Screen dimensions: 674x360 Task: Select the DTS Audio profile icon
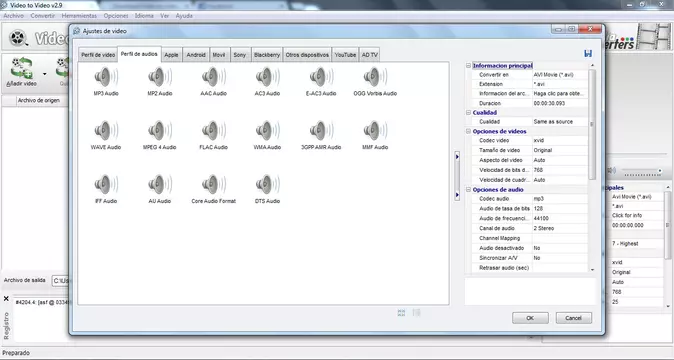click(267, 185)
